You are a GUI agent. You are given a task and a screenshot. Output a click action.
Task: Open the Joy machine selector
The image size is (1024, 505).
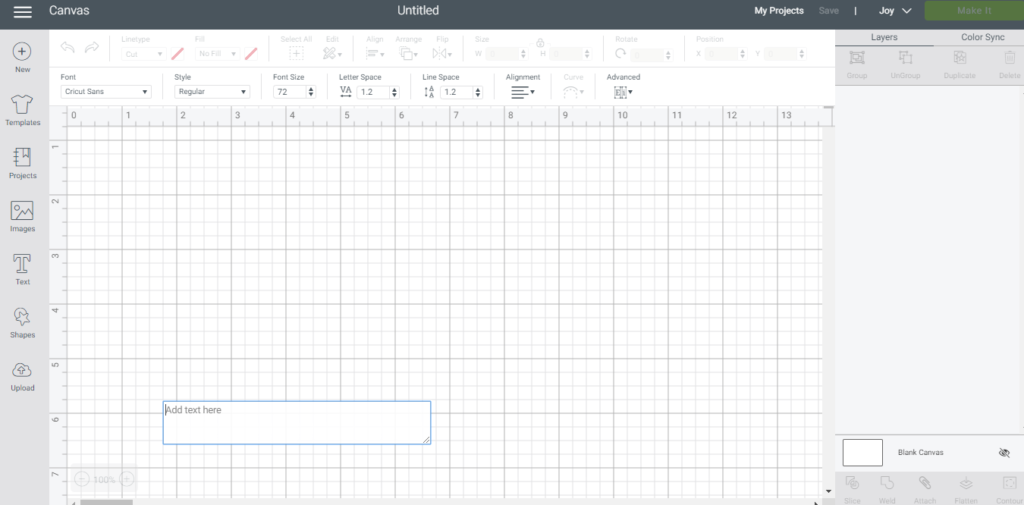[895, 10]
